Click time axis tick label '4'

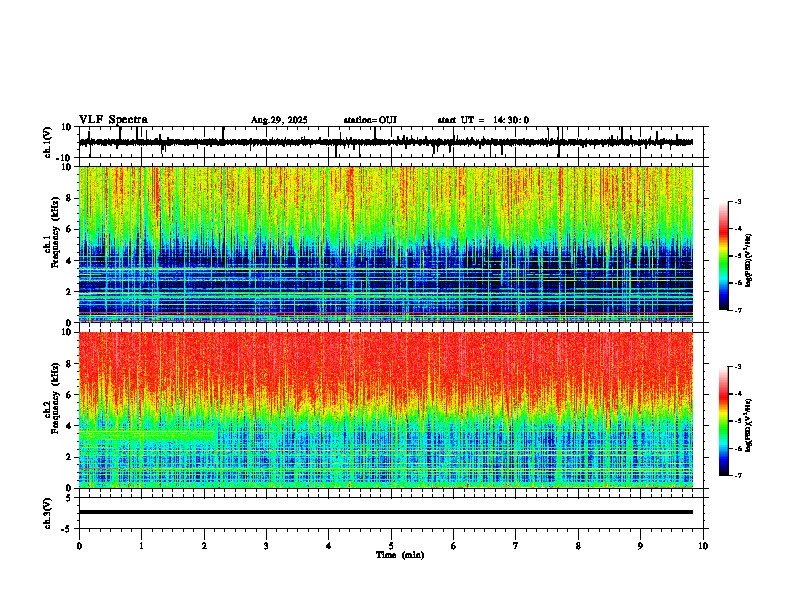pyautogui.click(x=329, y=546)
